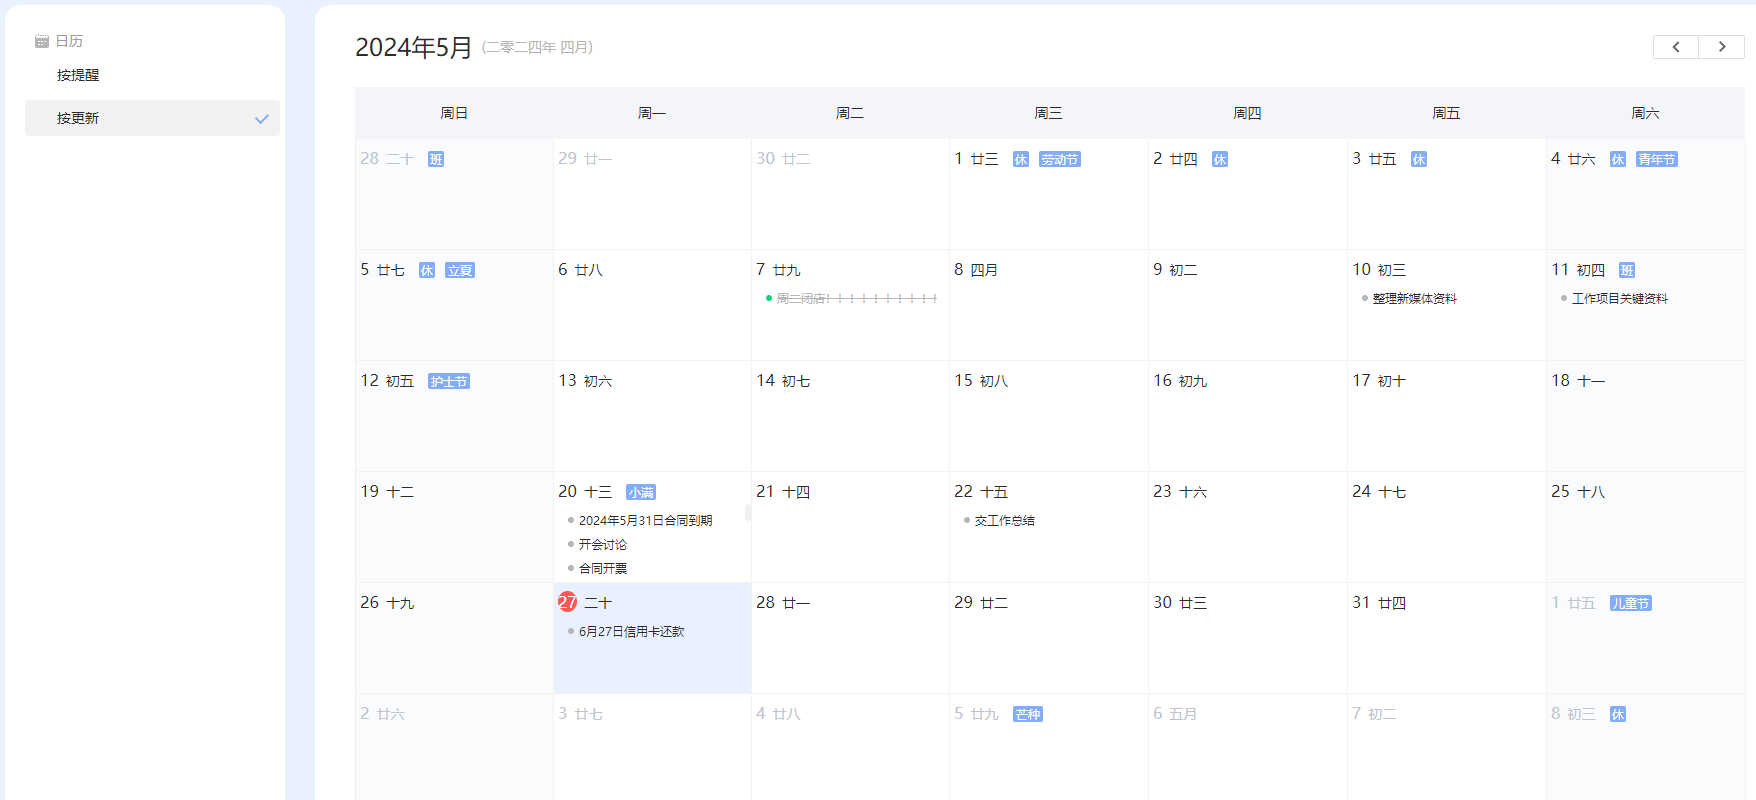
Task: Select the date cell 16 初九
Action: [x=1247, y=416]
